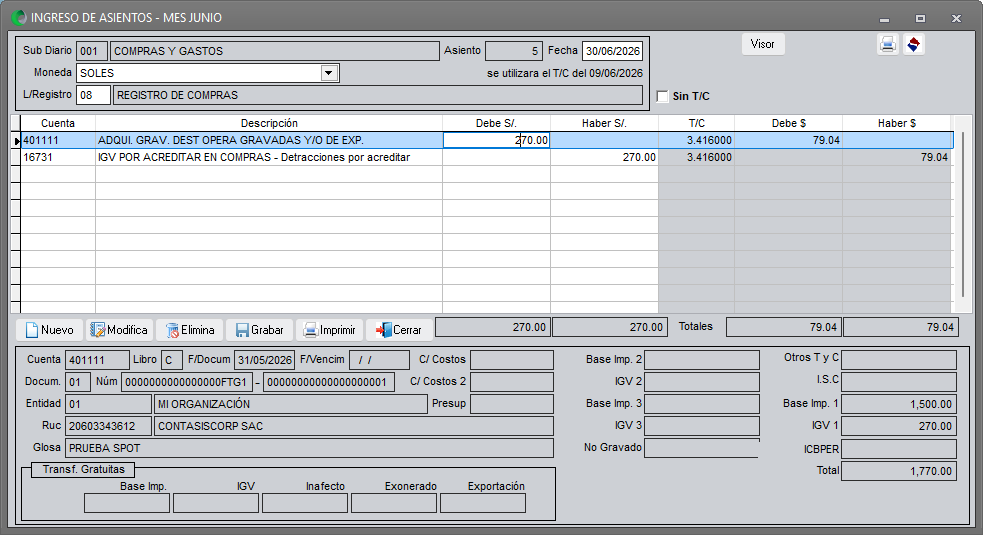Image resolution: width=983 pixels, height=535 pixels.
Task: Click the IGV 1 field 270.00
Action: point(899,426)
